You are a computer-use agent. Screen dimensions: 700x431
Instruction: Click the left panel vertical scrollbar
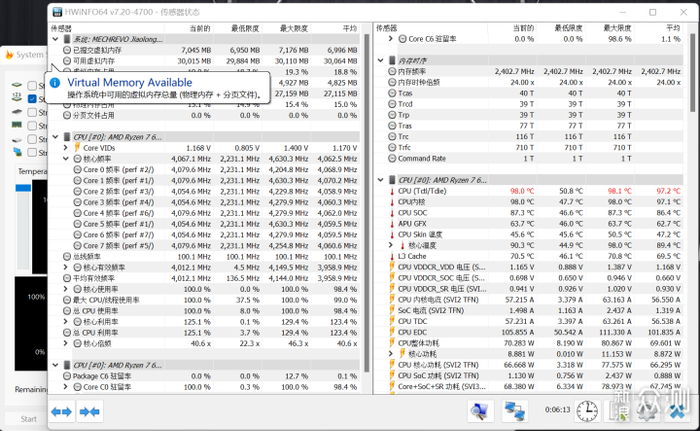pos(366,203)
